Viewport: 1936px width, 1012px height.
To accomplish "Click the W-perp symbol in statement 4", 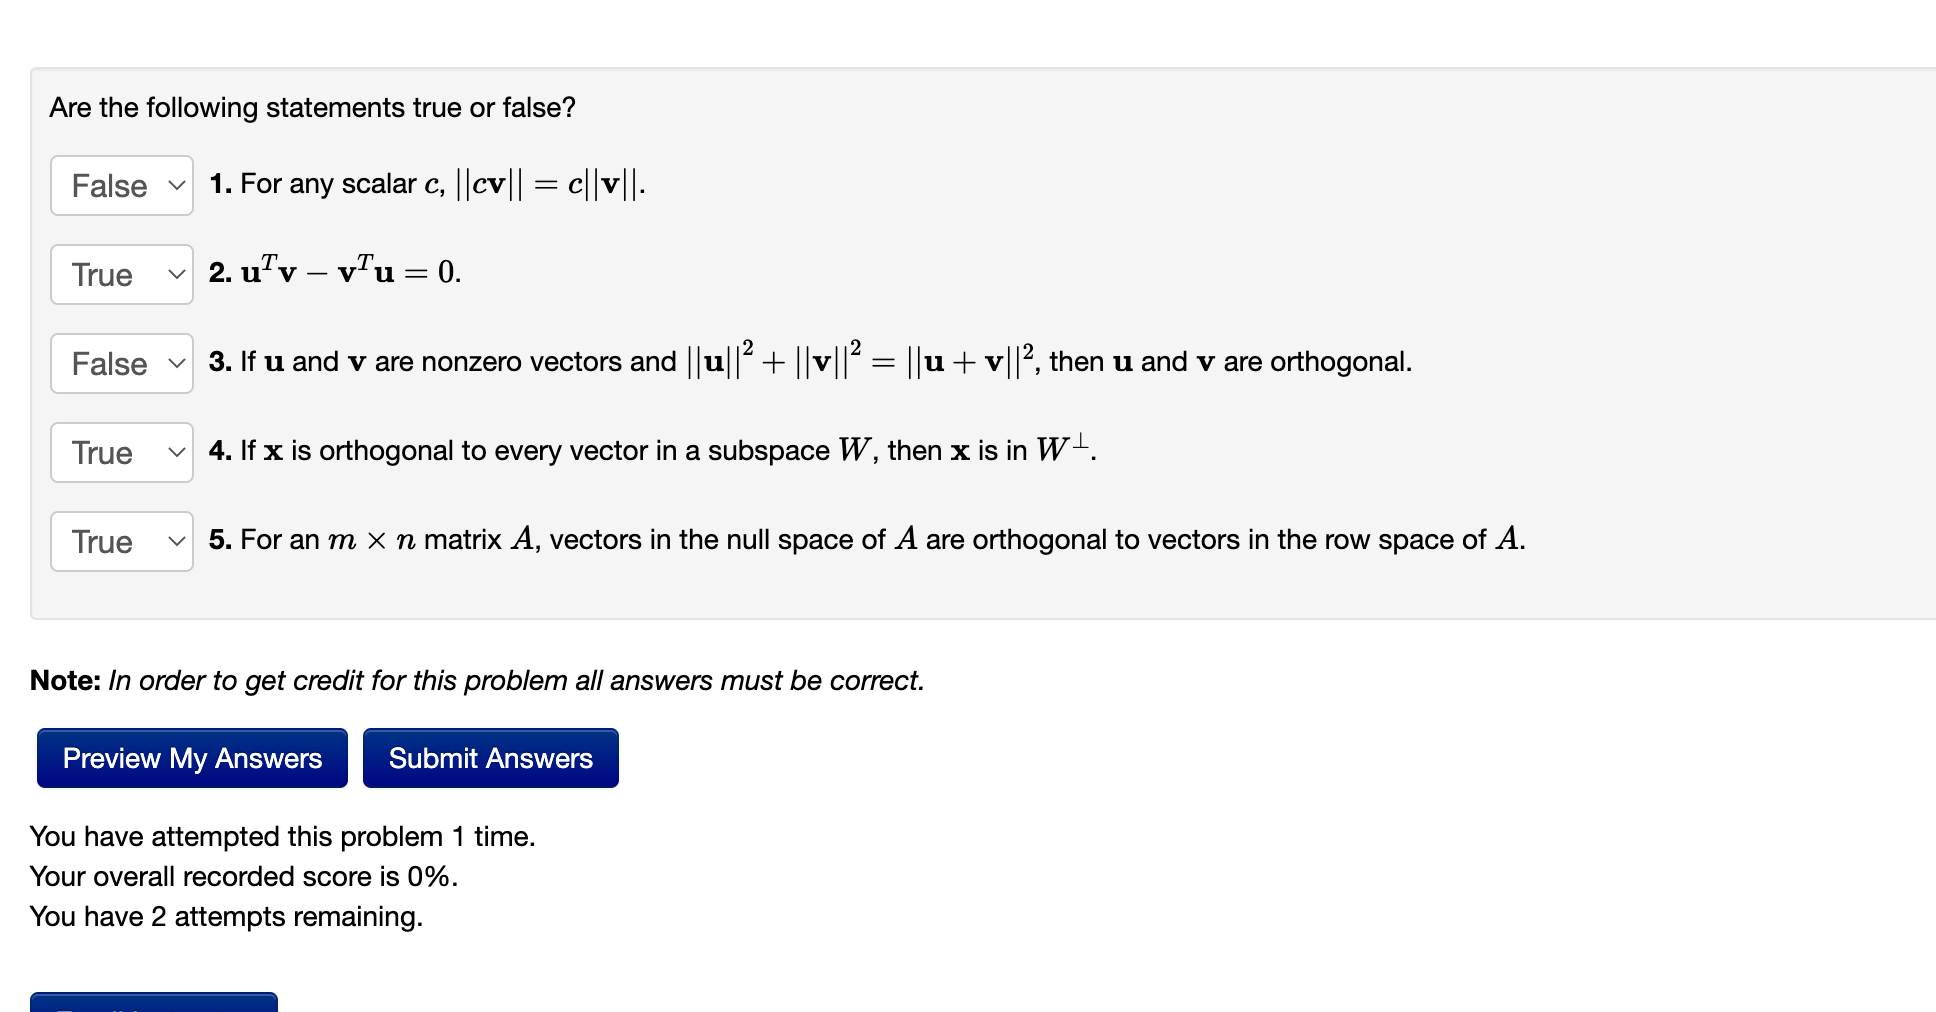I will [x=1063, y=448].
